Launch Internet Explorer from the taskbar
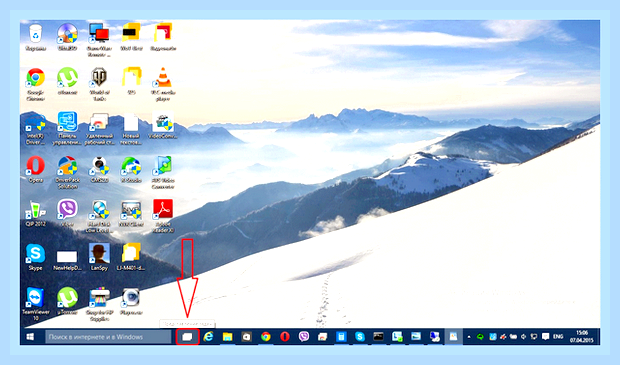This screenshot has width=620, height=365. pos(208,337)
